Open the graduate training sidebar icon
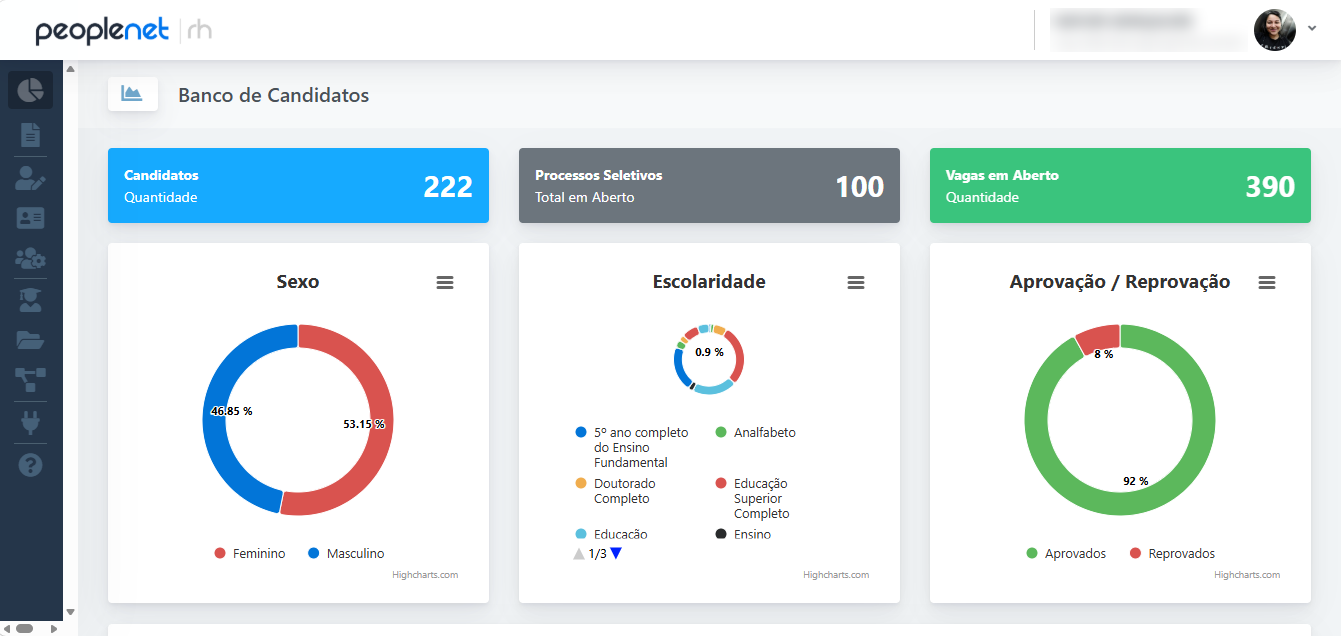Screen dimensions: 1341x636 (30, 299)
